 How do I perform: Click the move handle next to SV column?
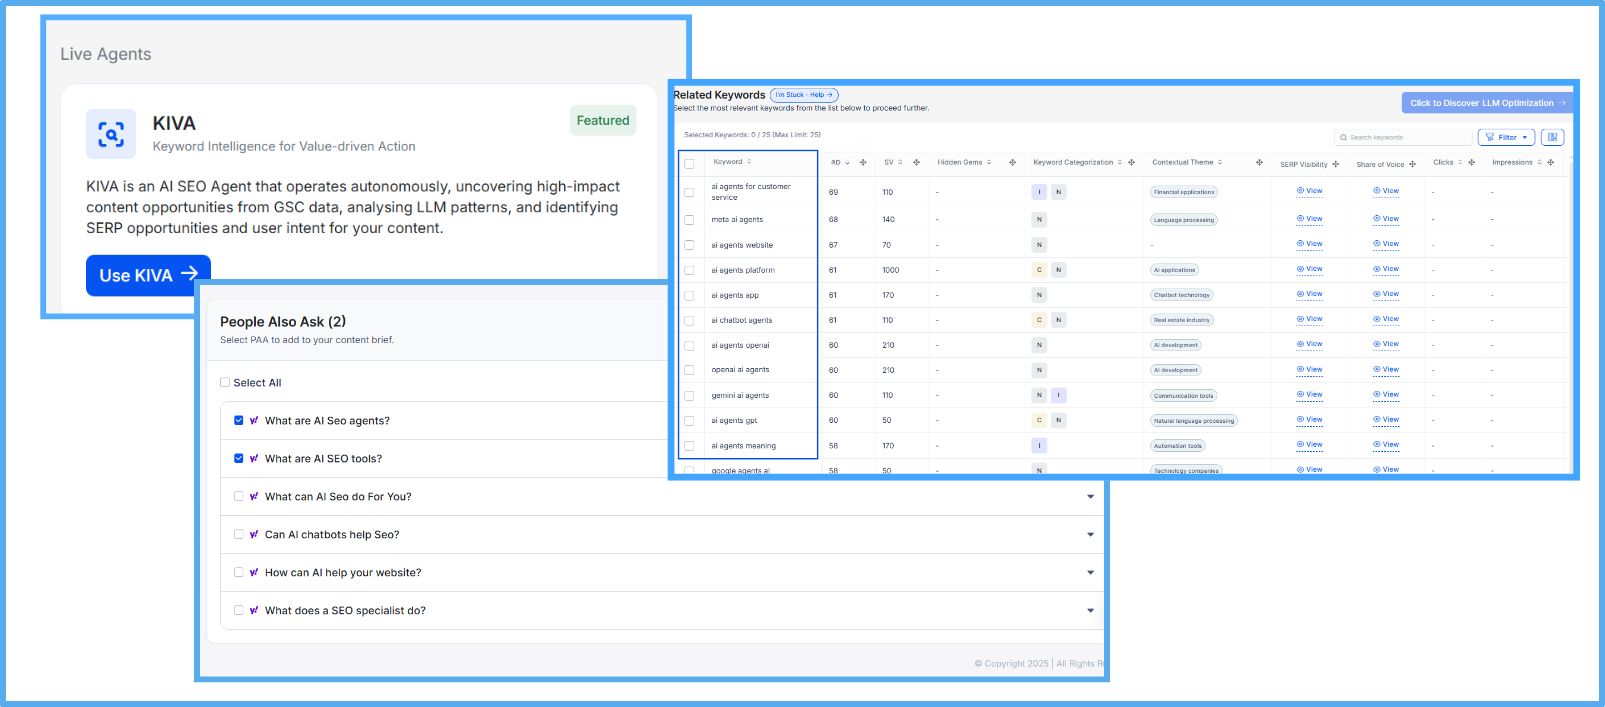coord(916,162)
